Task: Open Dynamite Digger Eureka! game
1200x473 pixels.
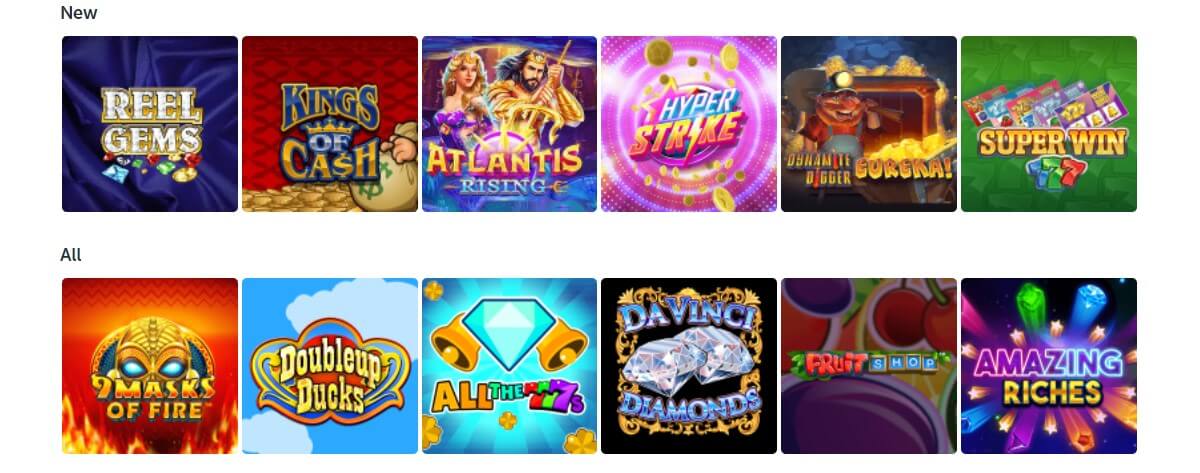Action: [869, 124]
